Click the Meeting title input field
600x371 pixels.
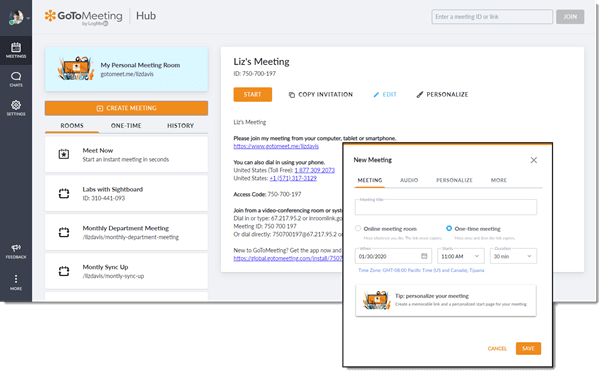[x=446, y=207]
